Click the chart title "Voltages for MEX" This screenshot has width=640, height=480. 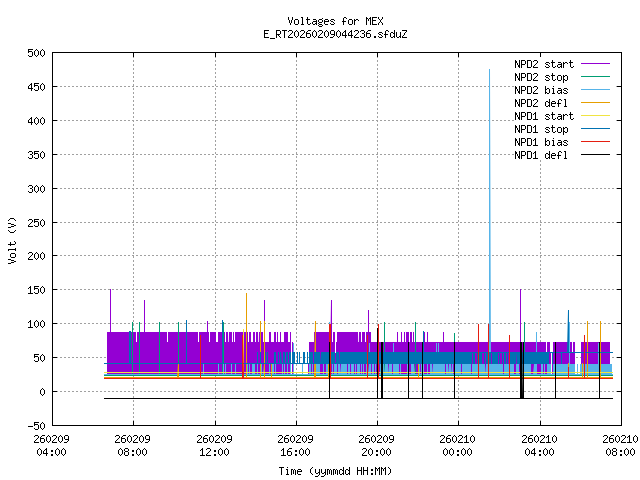[335, 21]
